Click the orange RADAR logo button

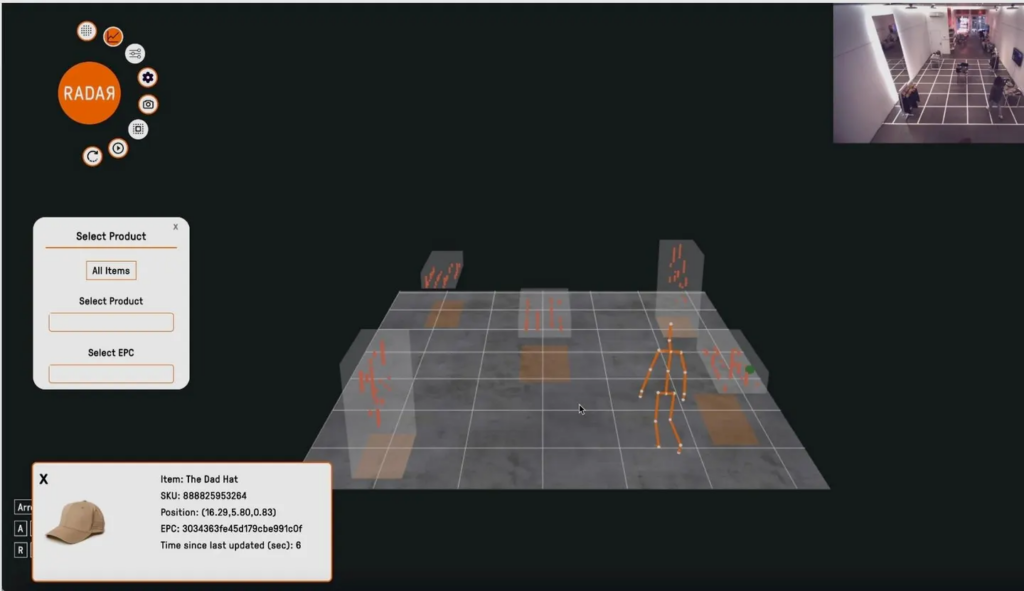89,93
